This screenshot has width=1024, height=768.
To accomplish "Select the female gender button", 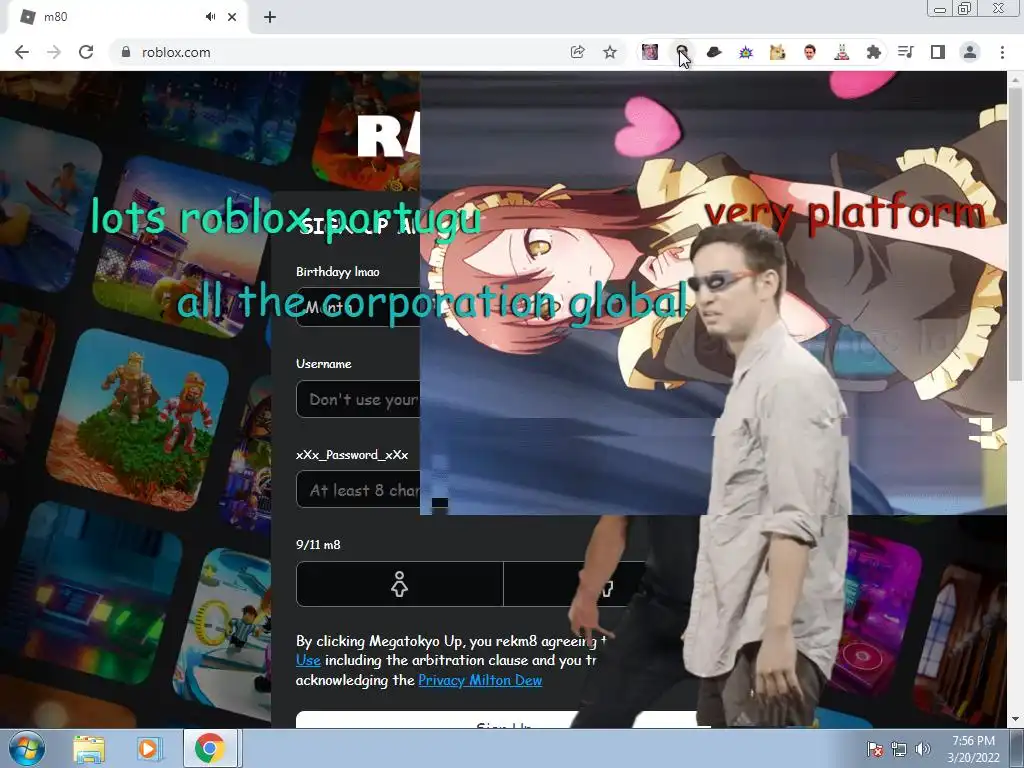I will tap(400, 584).
